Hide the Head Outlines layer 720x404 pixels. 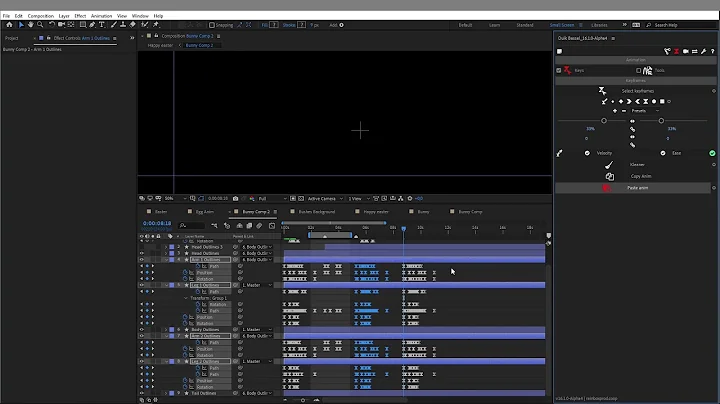141,253
